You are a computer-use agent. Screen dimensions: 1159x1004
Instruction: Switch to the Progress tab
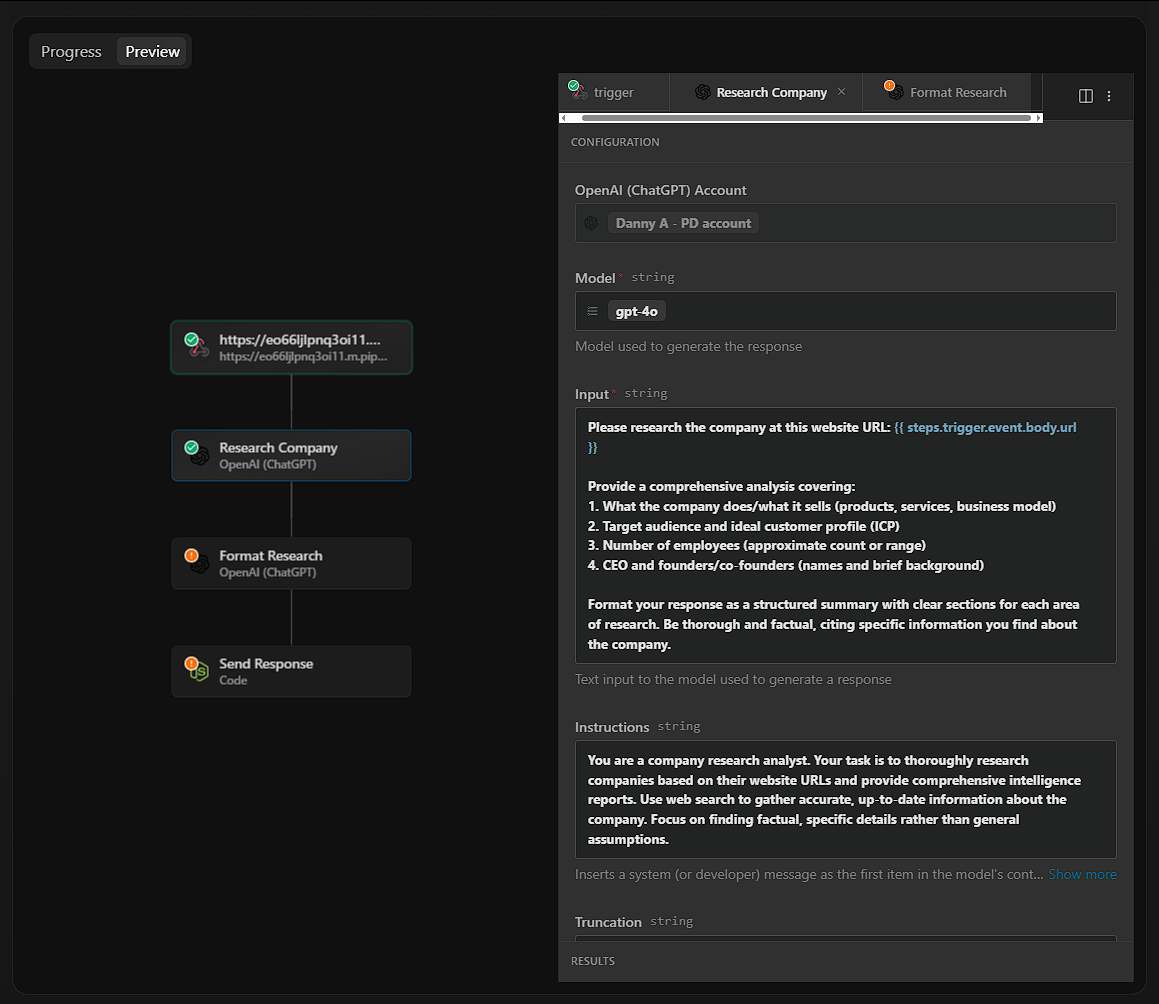point(71,52)
